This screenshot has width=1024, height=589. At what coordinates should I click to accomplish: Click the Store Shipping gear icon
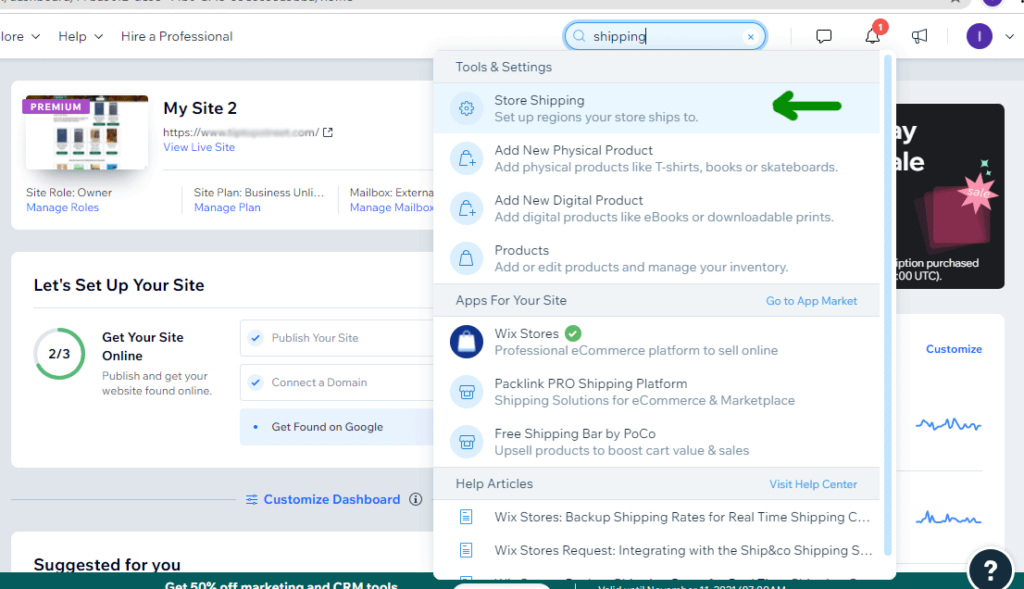(466, 108)
